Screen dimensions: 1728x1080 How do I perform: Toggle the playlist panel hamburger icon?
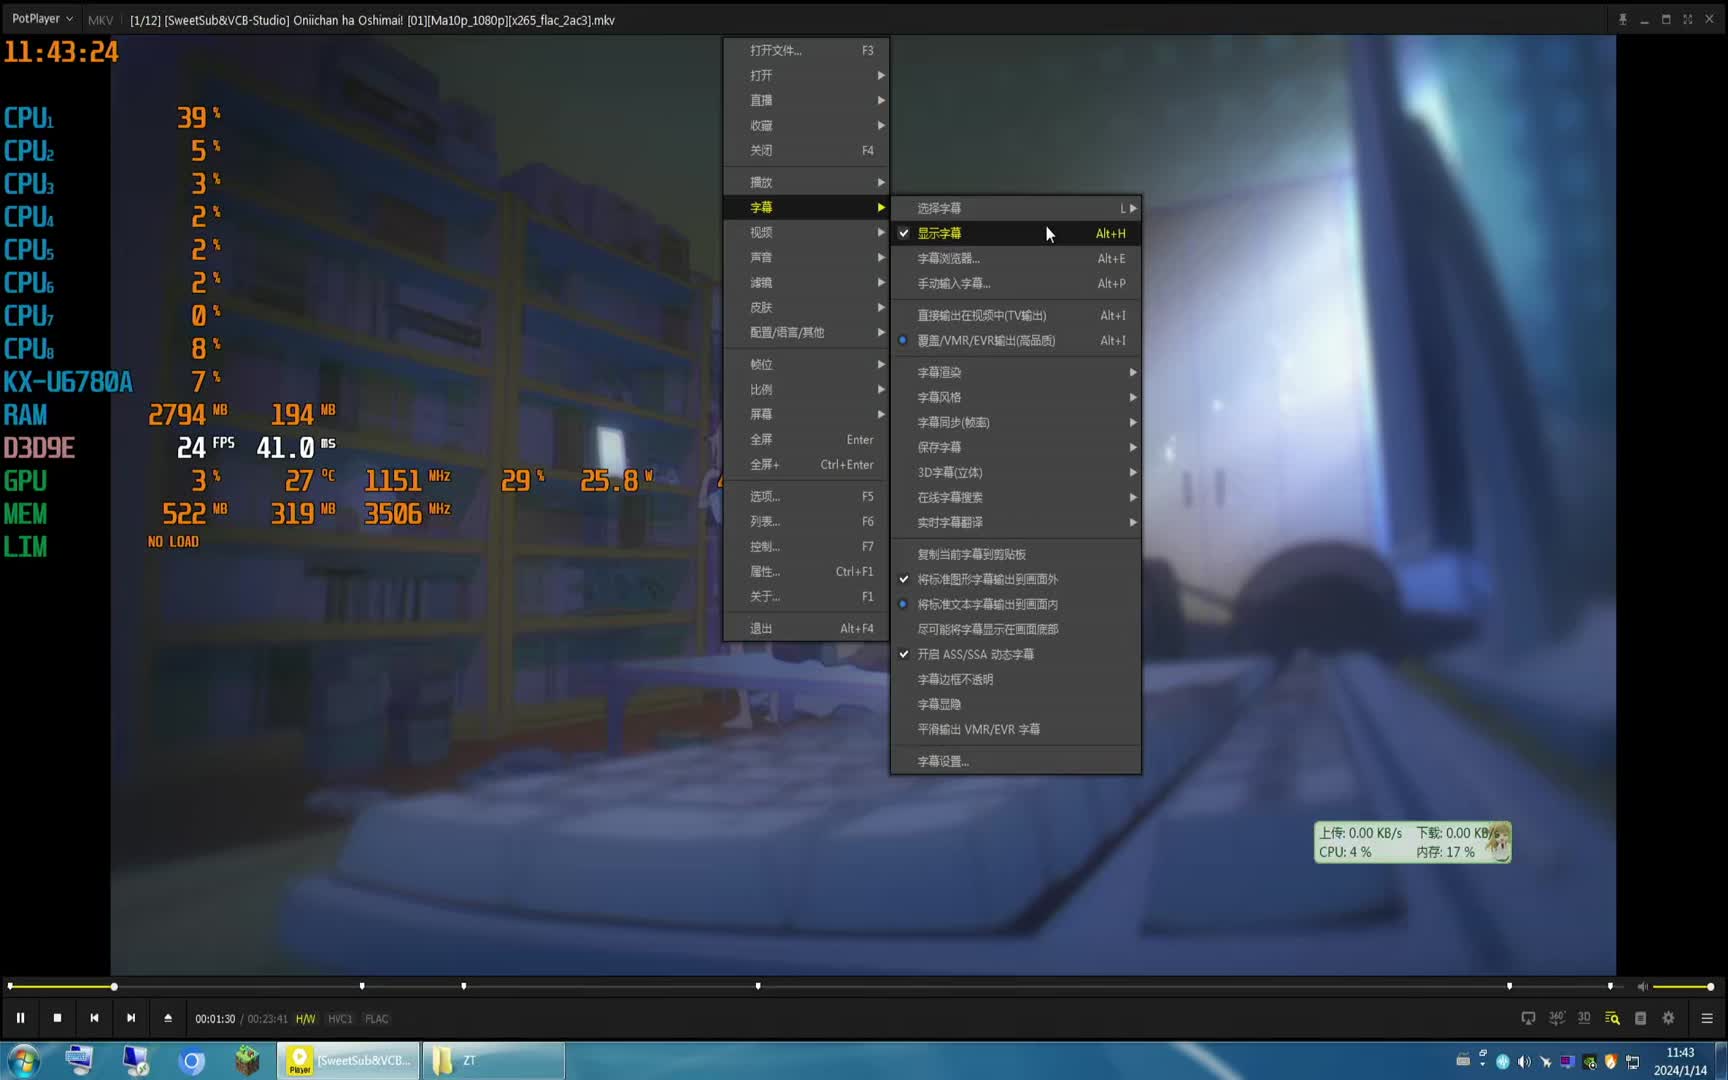coord(1707,1018)
